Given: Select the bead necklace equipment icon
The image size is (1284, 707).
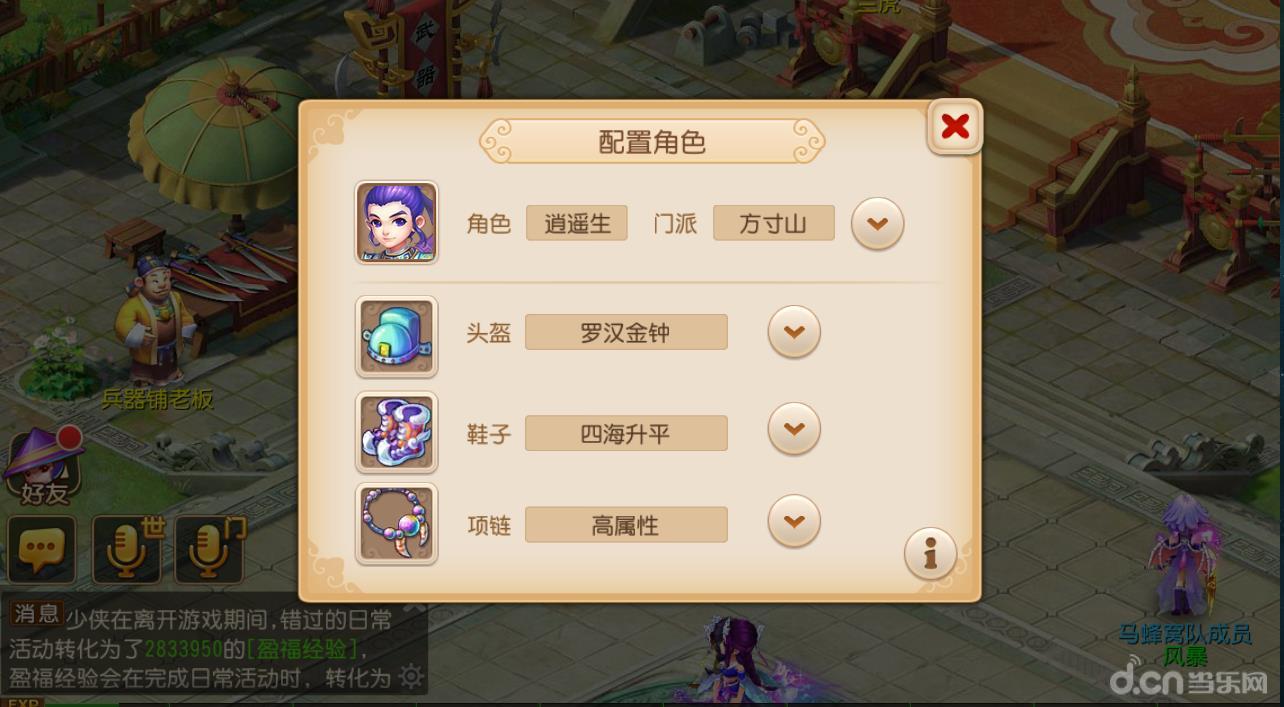Looking at the screenshot, I should coord(396,524).
